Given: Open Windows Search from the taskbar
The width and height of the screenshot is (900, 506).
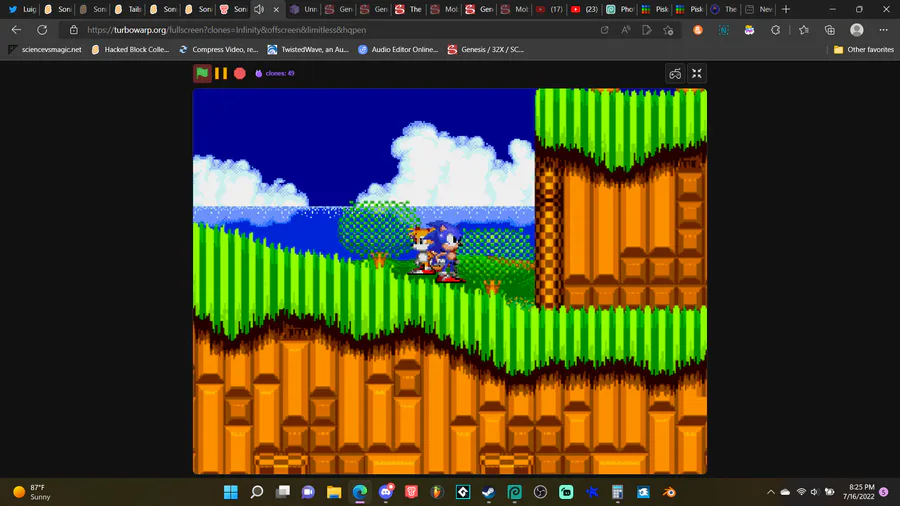Looking at the screenshot, I should [x=257, y=492].
